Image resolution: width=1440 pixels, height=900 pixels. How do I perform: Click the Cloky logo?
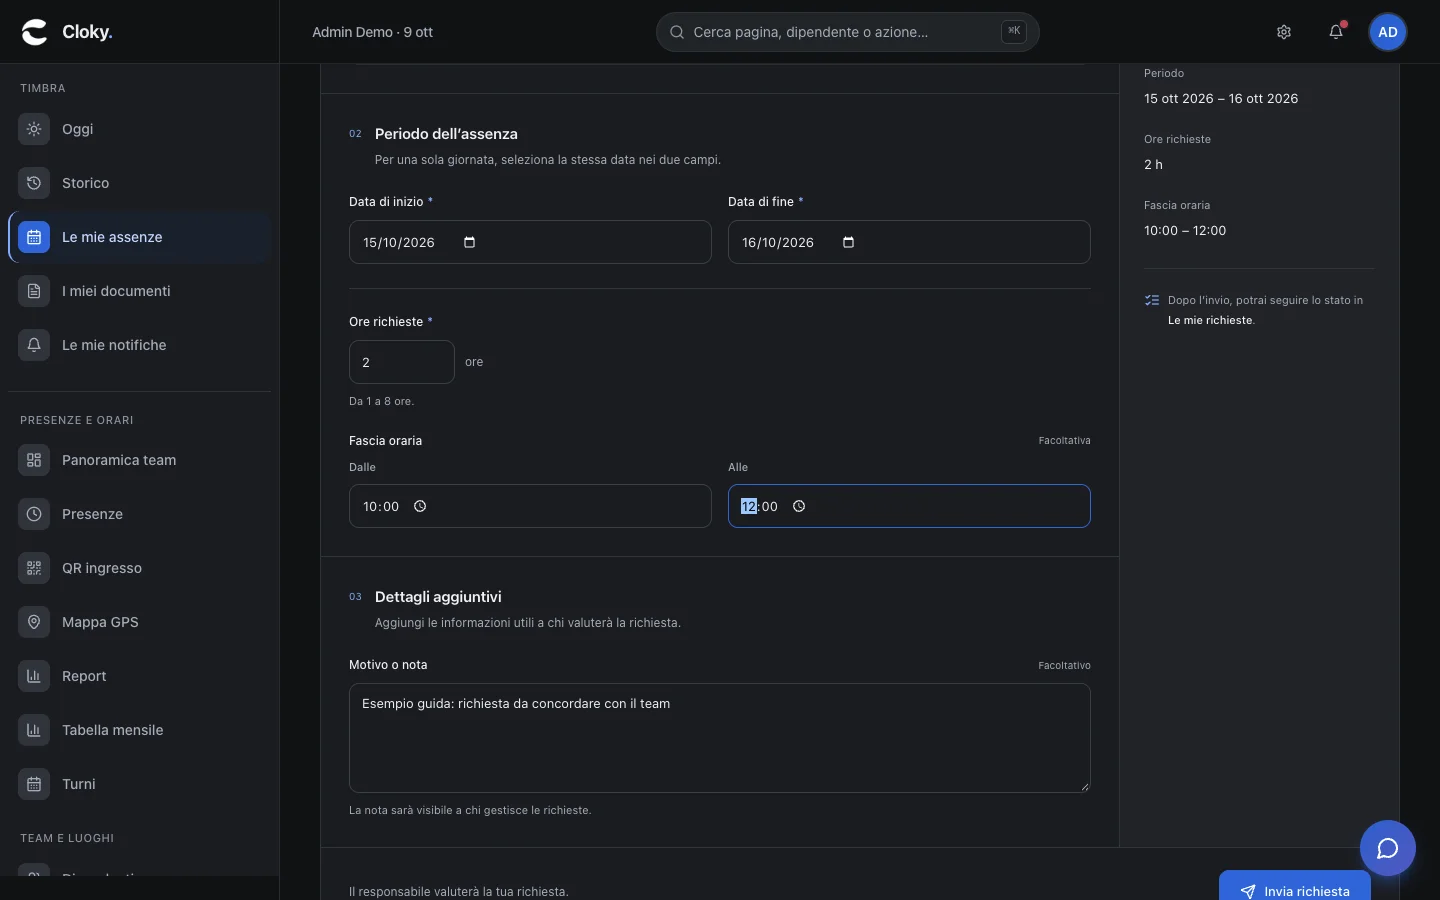click(66, 32)
